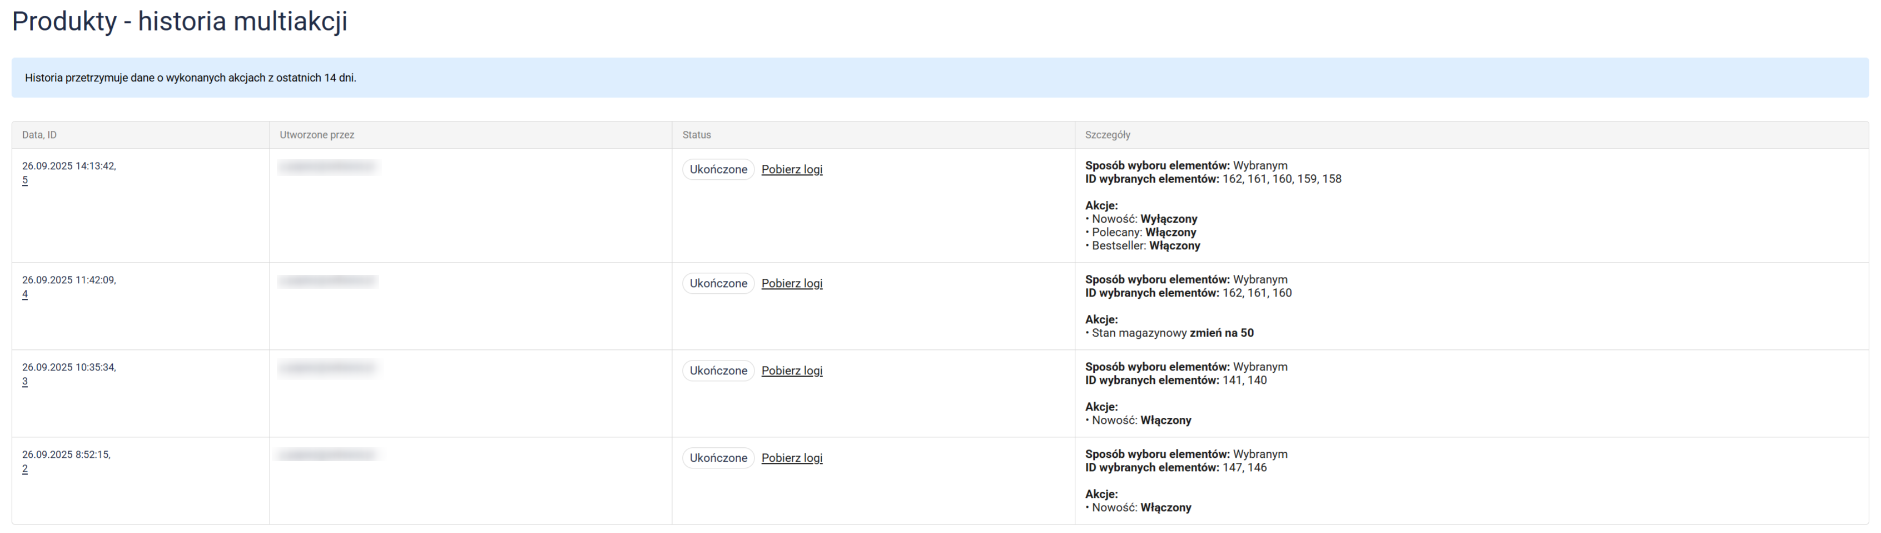
Task: Click the ID 3 link under 10:35:34
Action: click(x=25, y=382)
